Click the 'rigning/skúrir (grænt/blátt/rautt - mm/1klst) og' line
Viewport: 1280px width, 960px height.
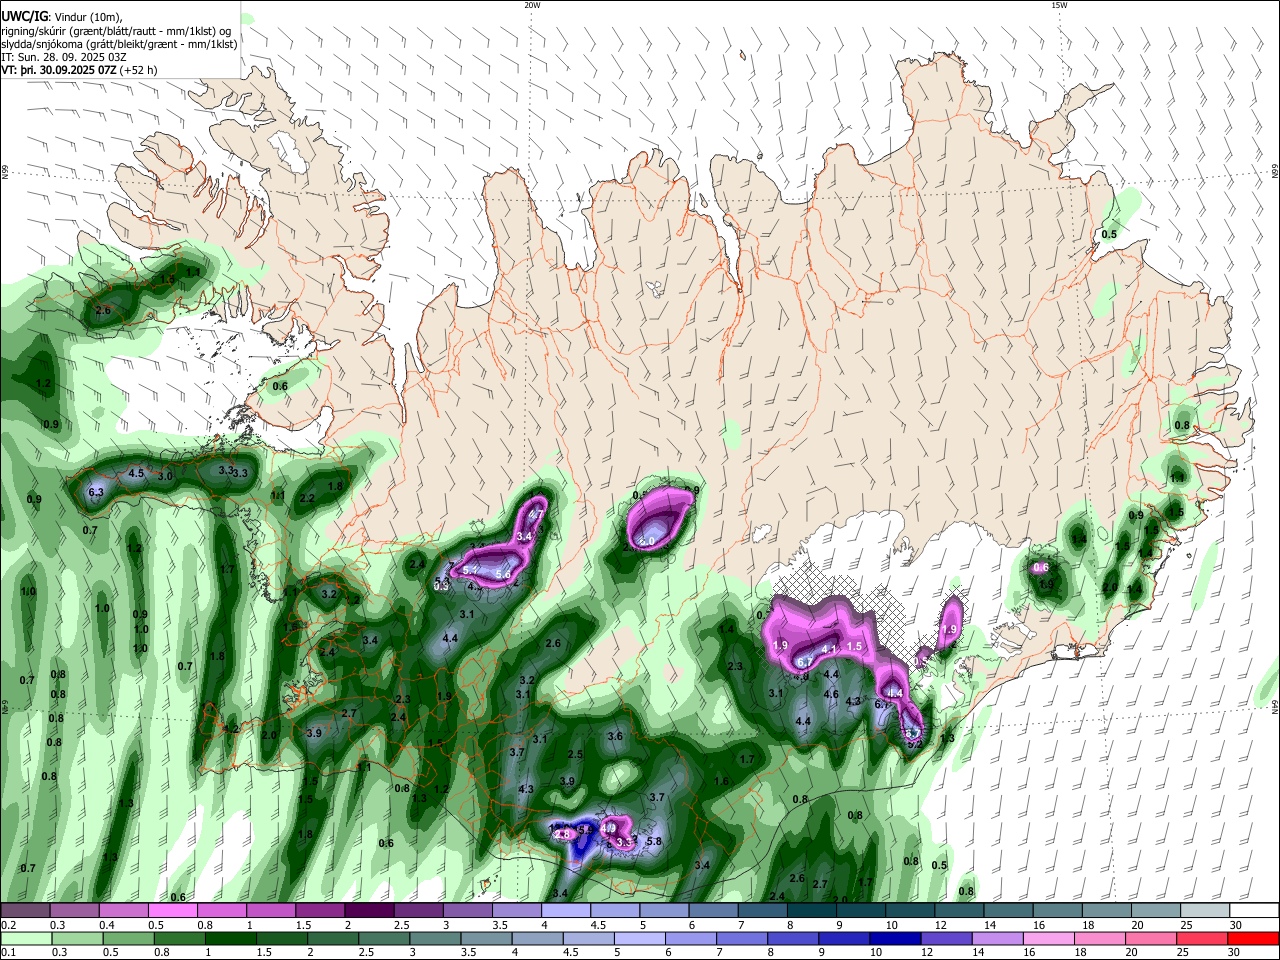tap(116, 31)
